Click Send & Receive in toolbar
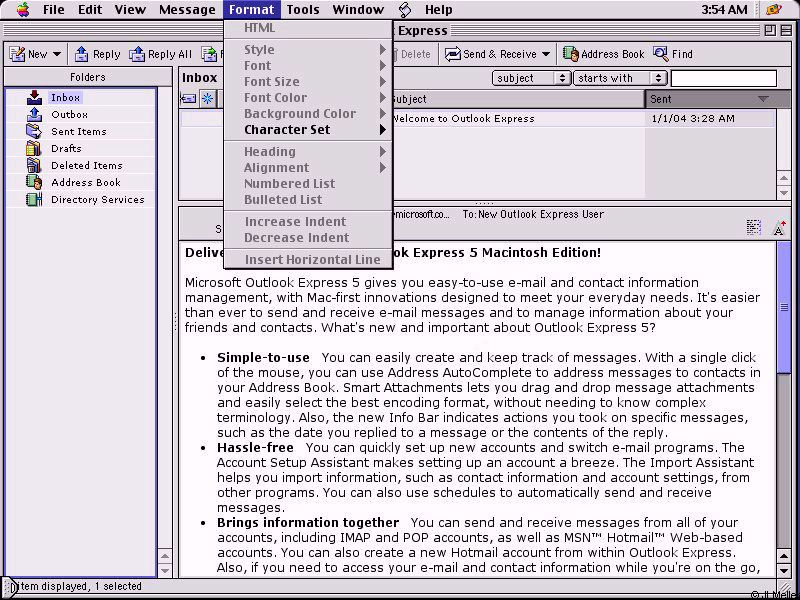 pyautogui.click(x=491, y=54)
